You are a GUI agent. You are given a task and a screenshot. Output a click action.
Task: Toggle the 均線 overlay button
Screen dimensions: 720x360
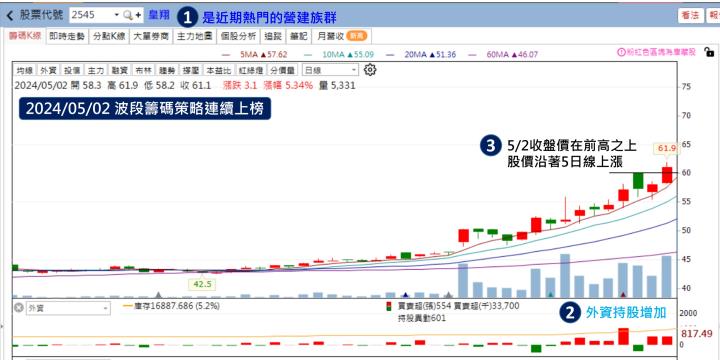[x=24, y=70]
